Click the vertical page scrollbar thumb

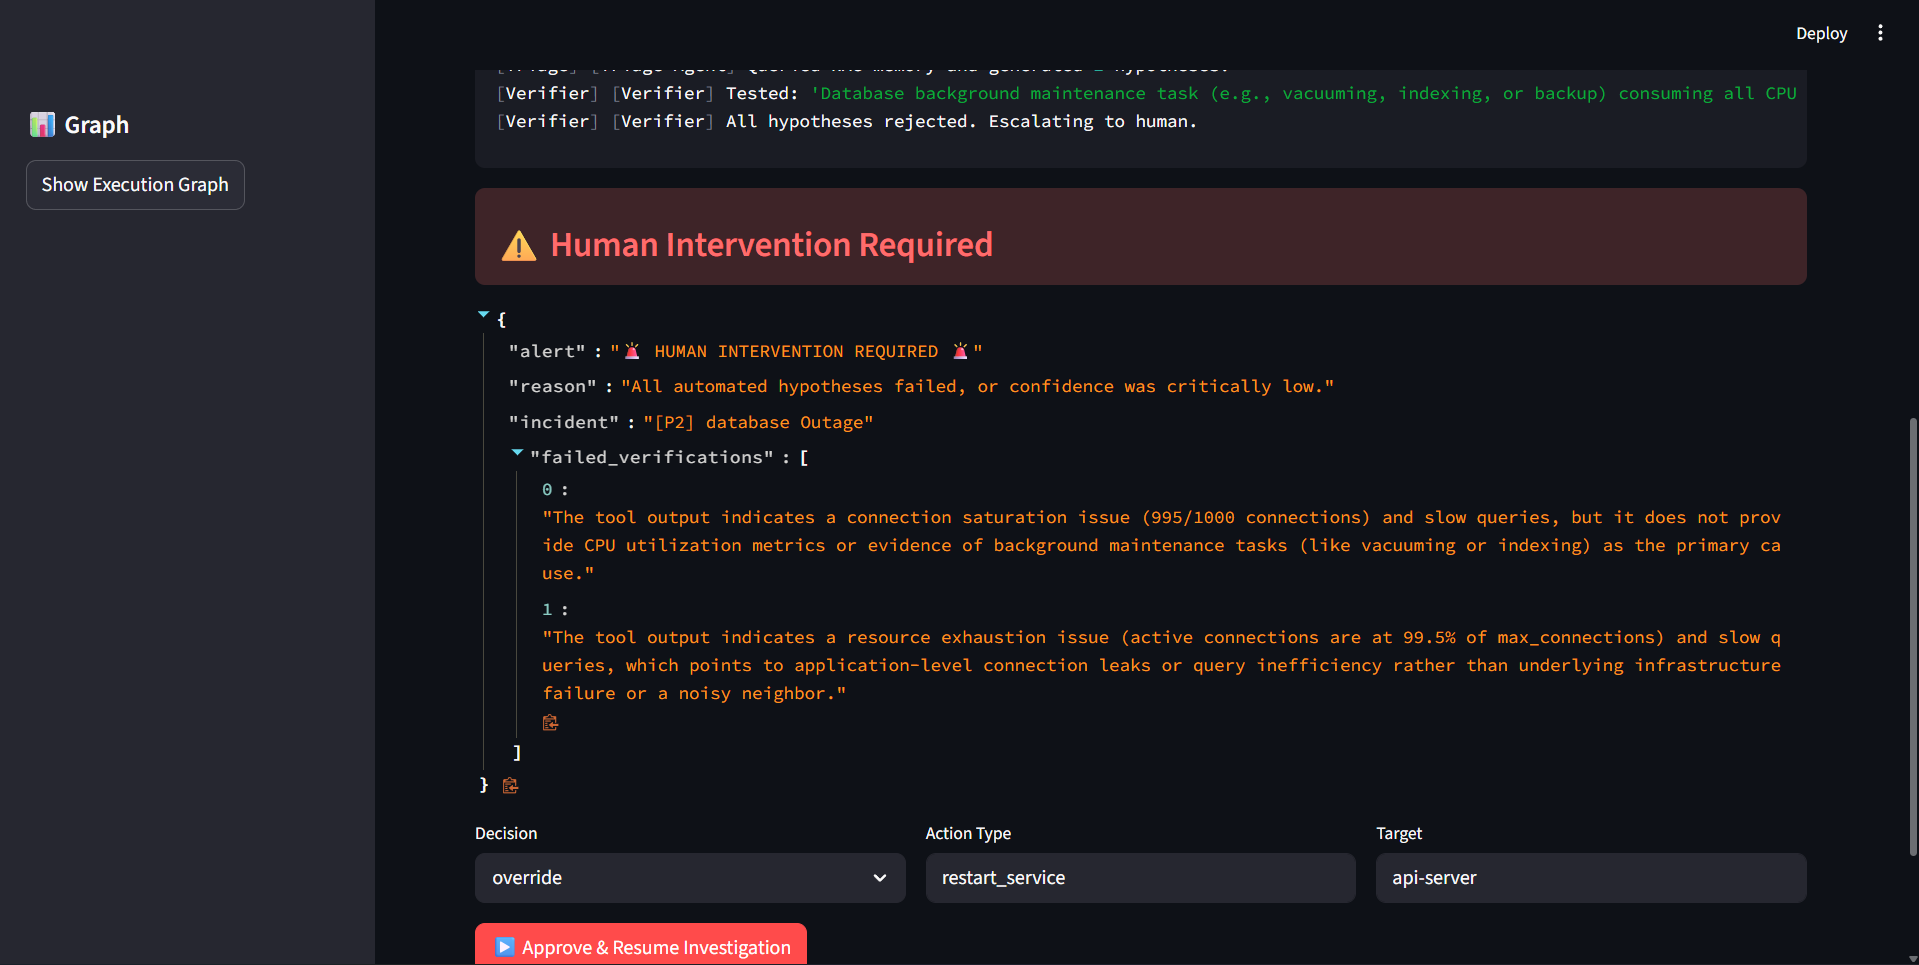(1913, 636)
